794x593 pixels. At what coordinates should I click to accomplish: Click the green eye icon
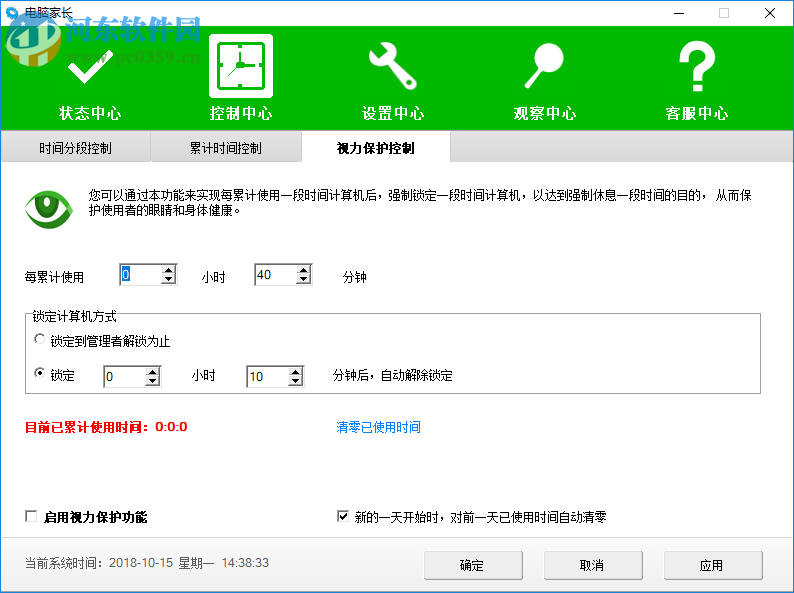coord(49,209)
